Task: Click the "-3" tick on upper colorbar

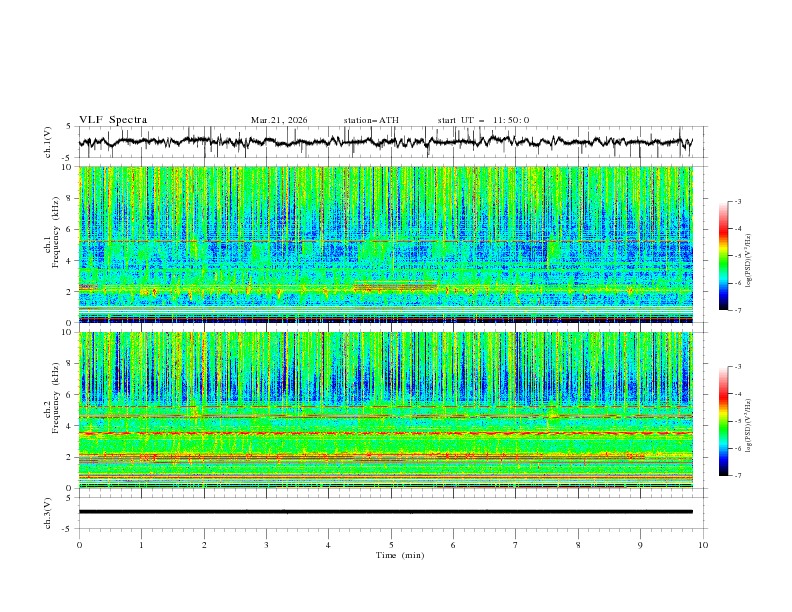Action: click(737, 201)
